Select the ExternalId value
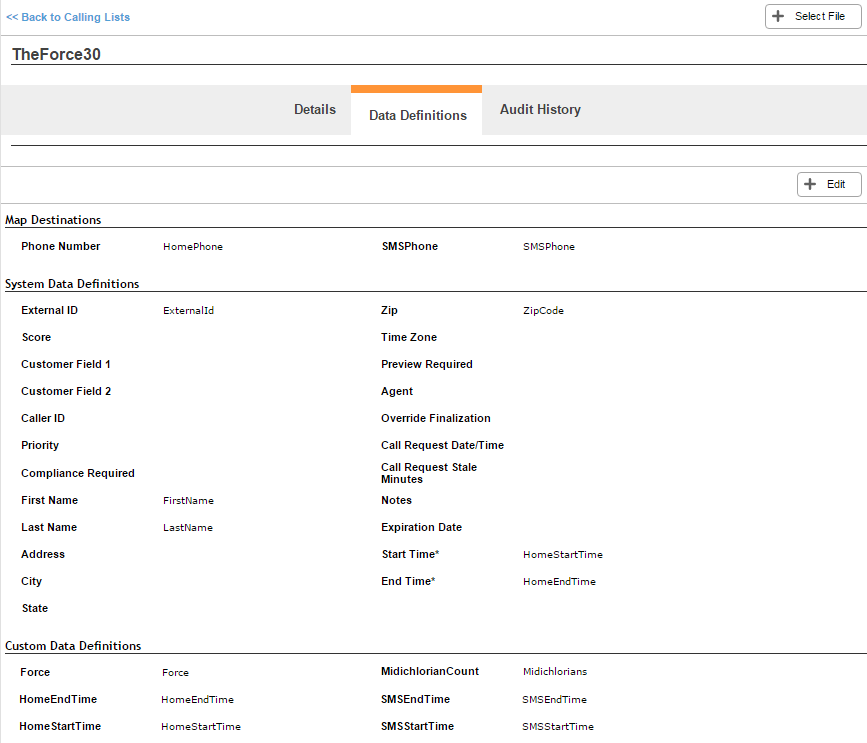The height and width of the screenshot is (743, 867). [x=188, y=311]
